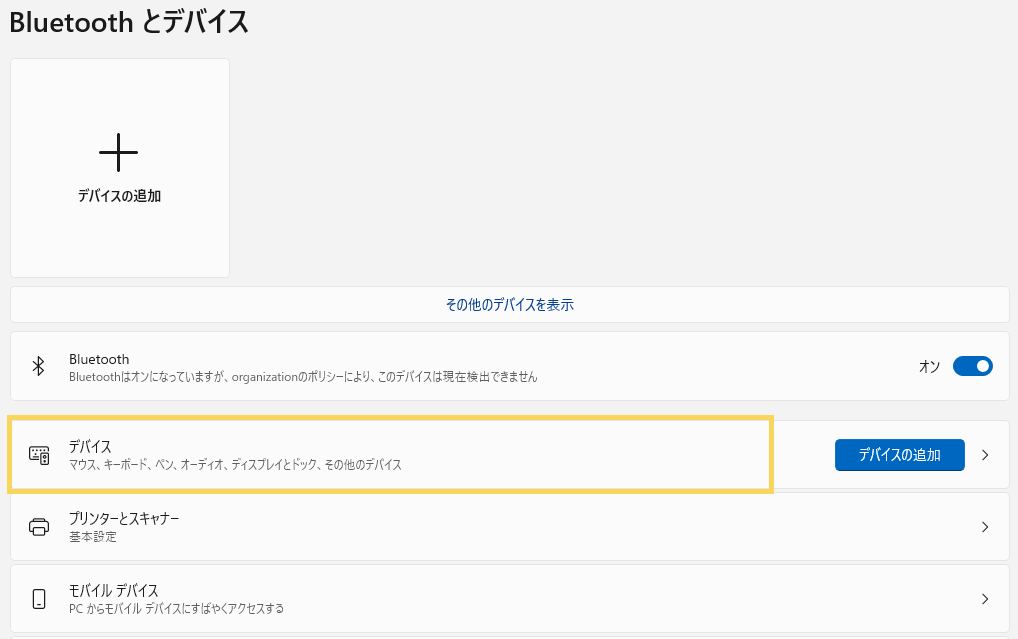Click the Bluetooth symbol icon
The image size is (1018, 639).
pos(39,366)
